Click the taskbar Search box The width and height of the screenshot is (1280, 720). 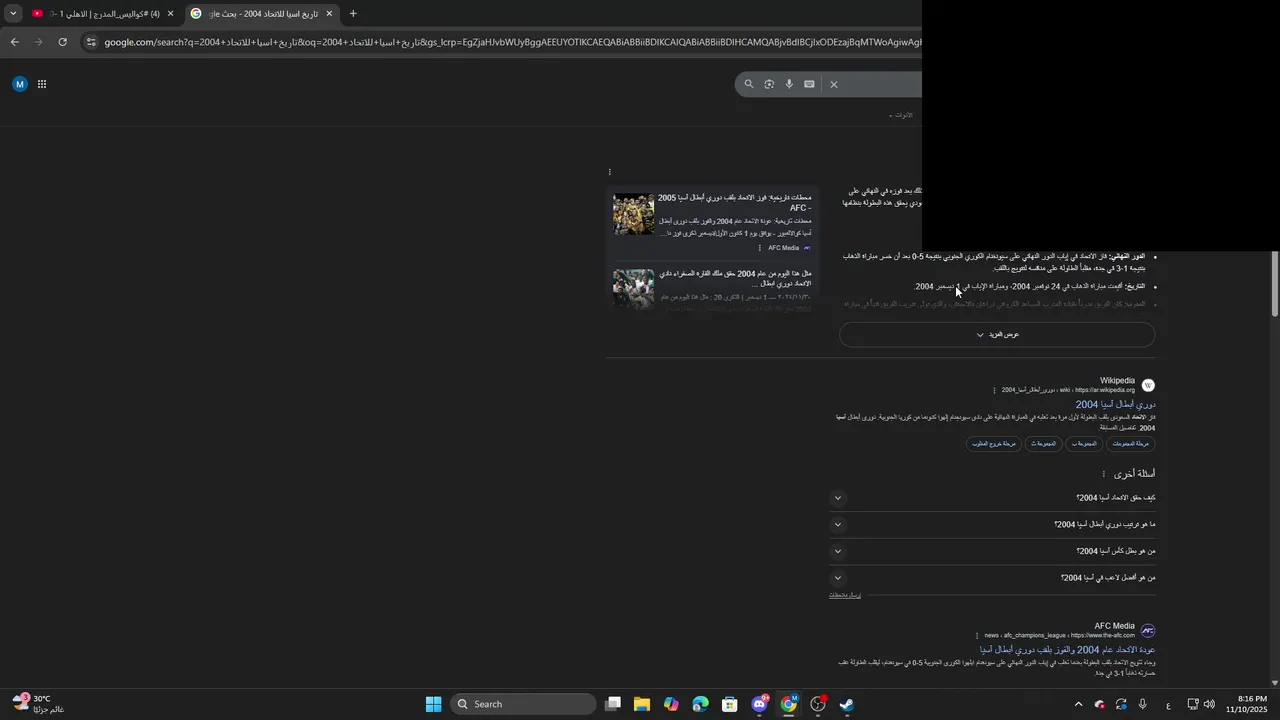525,704
